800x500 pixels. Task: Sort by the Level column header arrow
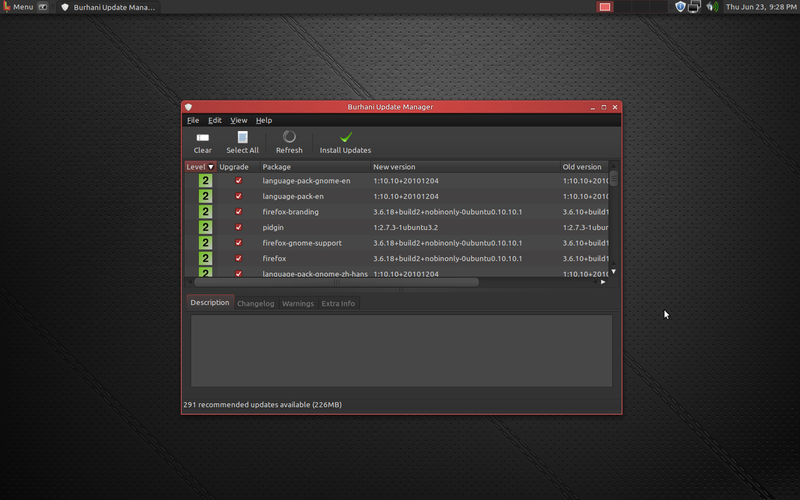210,167
